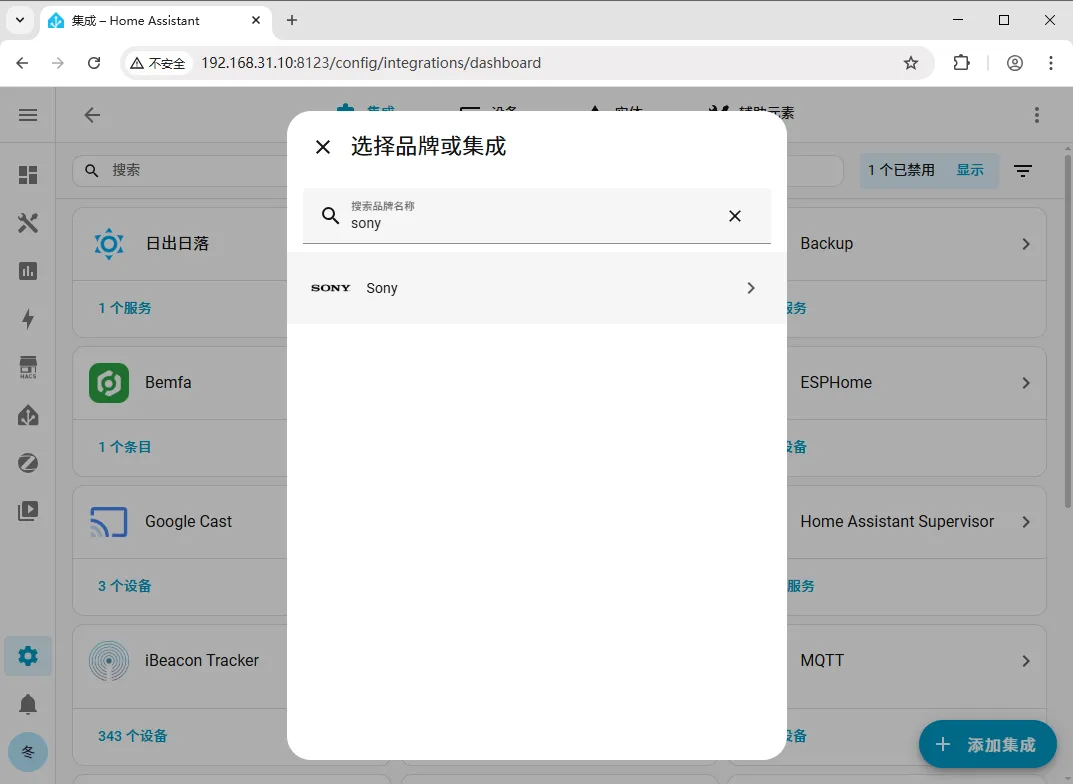Open the HACS store sidebar icon

(x=28, y=367)
